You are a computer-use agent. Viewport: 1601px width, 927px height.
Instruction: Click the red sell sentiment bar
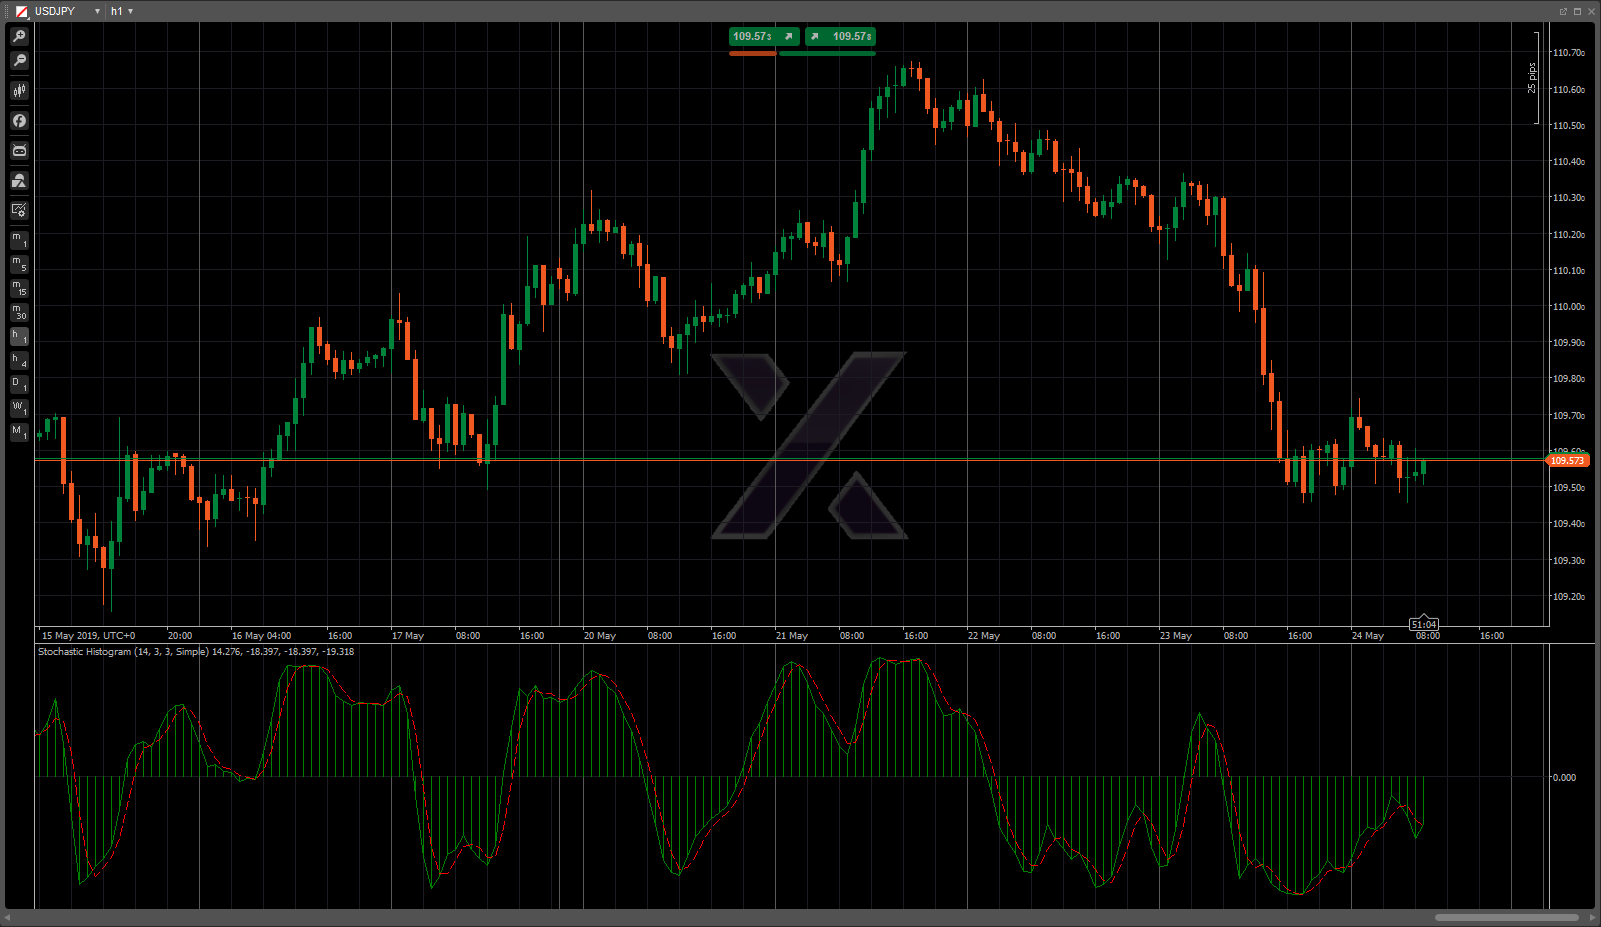click(753, 53)
